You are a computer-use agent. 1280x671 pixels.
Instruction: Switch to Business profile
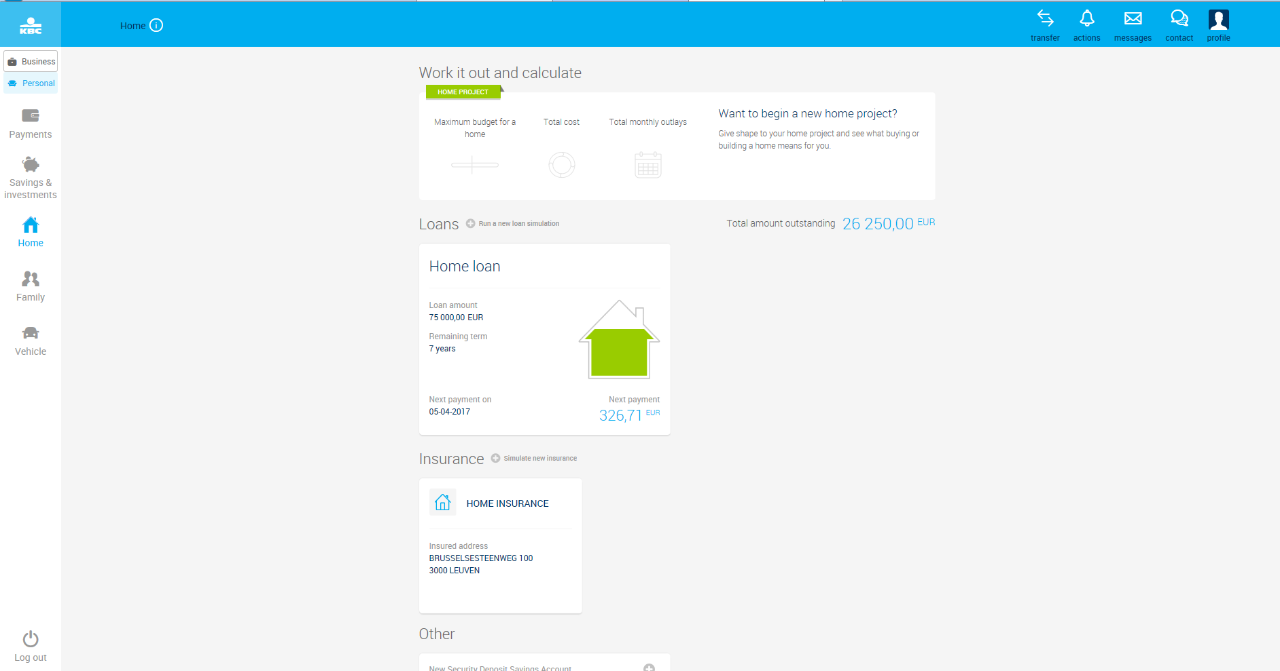(x=30, y=61)
